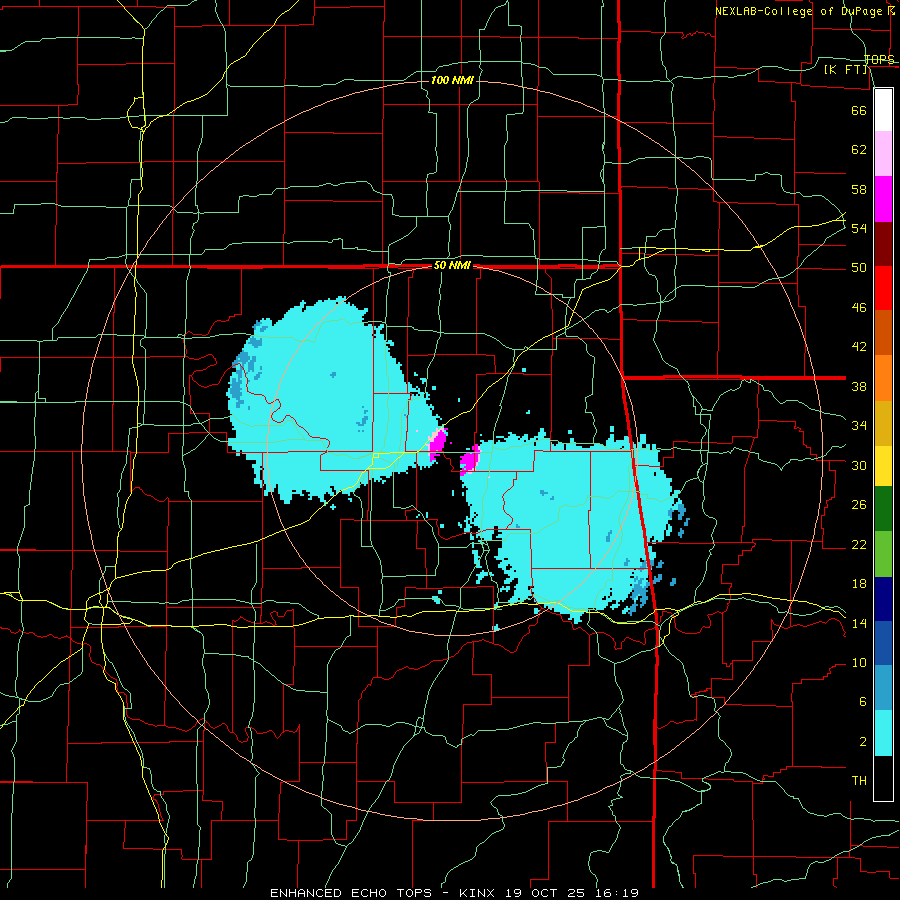Click the medium blue legend band near 10
900x900 pixels.
click(x=883, y=644)
